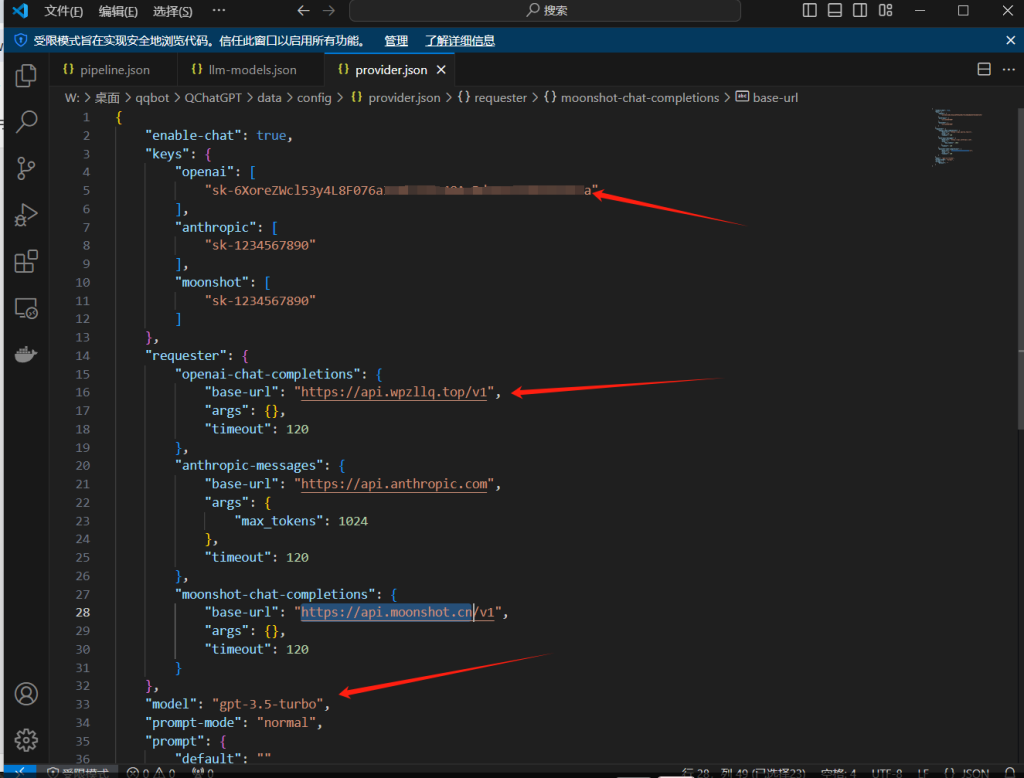Open the Manage gear icon

point(27,740)
